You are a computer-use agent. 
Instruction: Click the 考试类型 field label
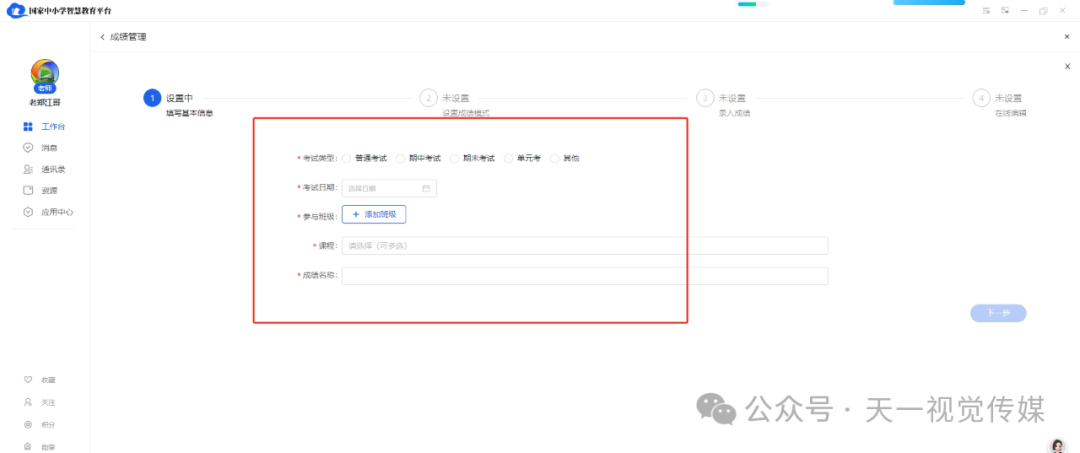(x=318, y=158)
